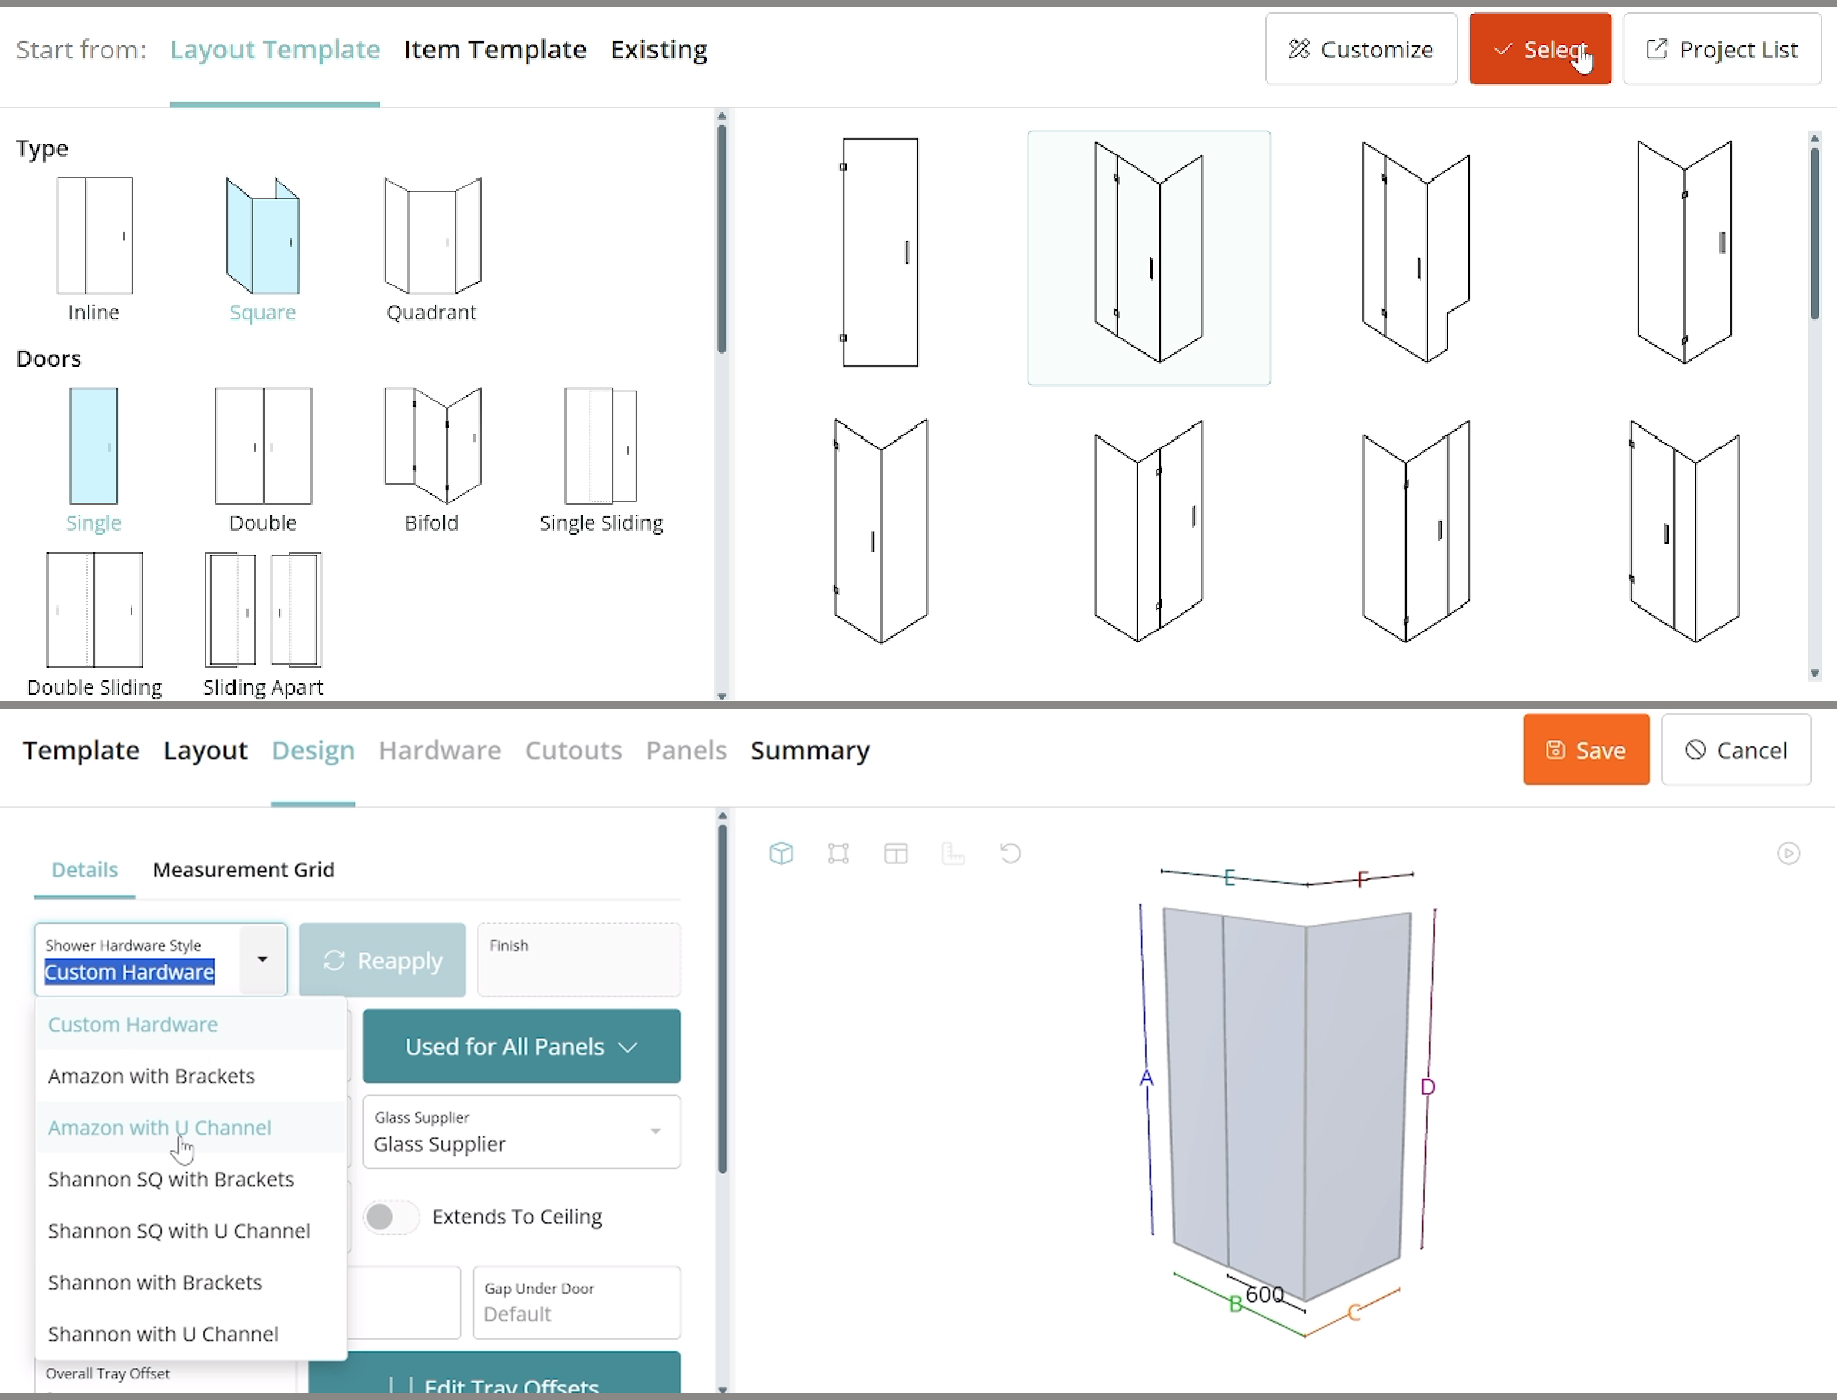Open the Hardware step tab
The image size is (1837, 1400).
tap(440, 750)
